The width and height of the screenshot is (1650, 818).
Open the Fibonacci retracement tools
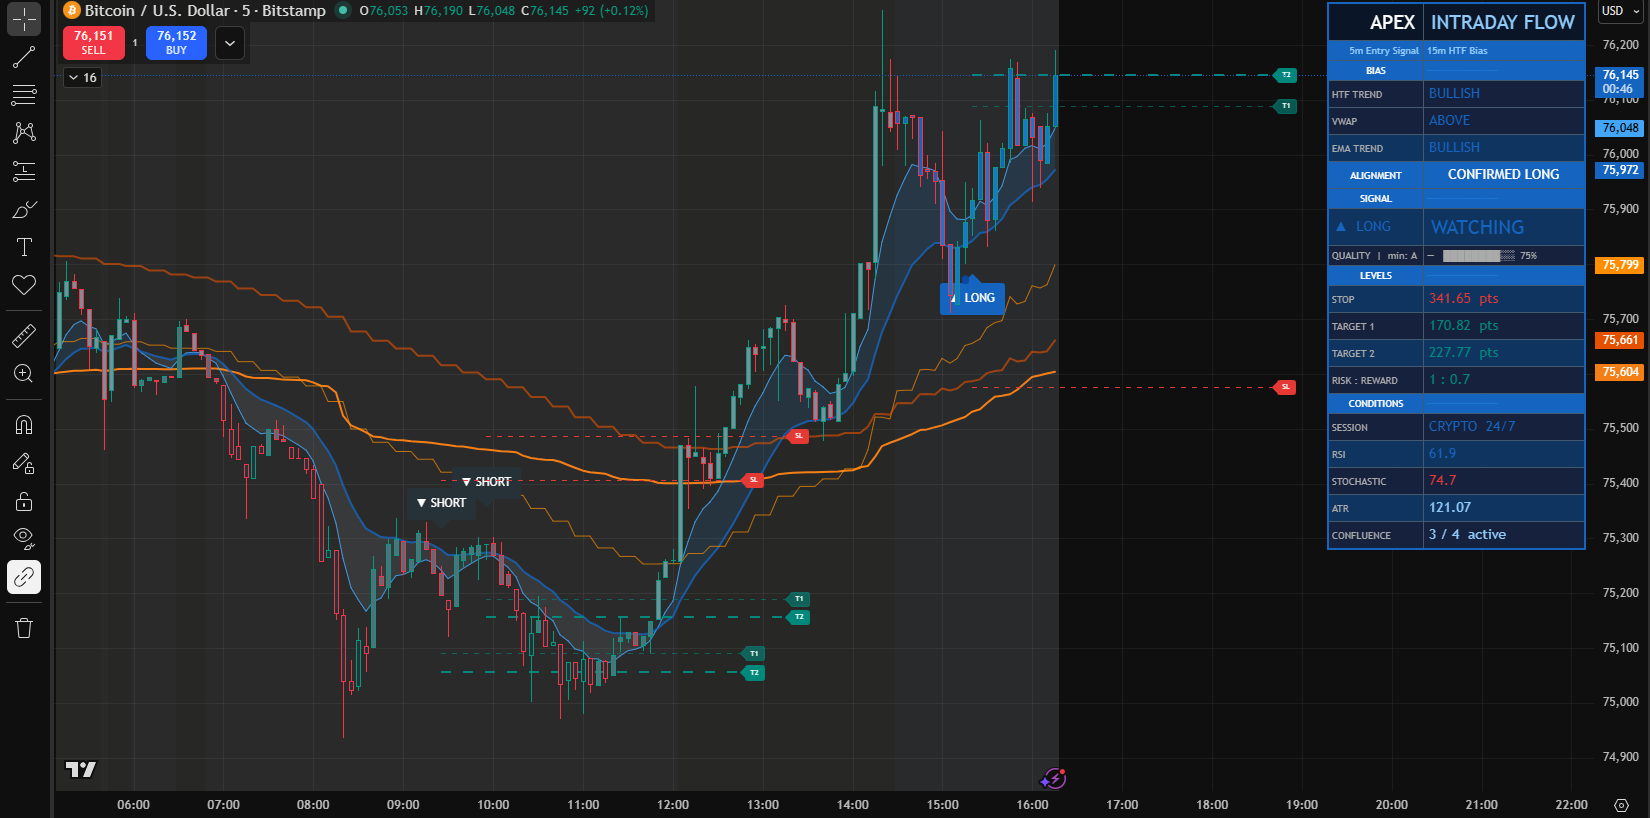(x=24, y=95)
